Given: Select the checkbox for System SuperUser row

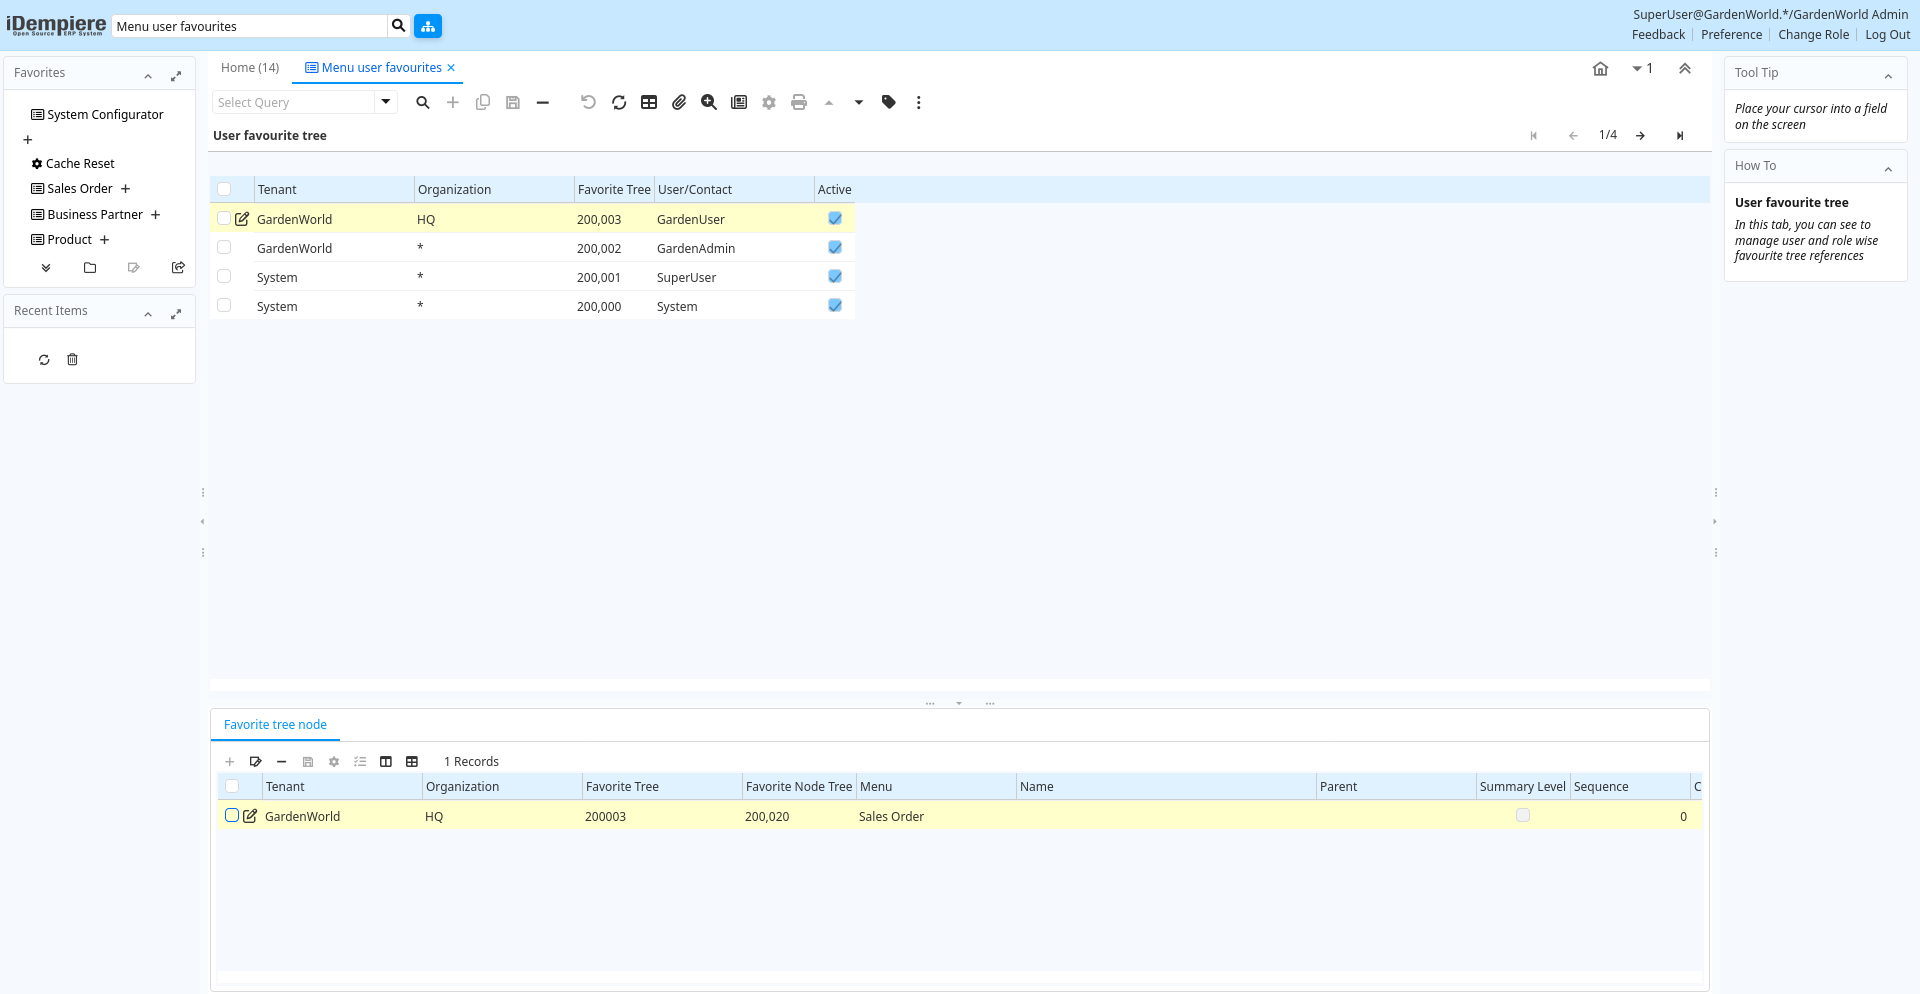Looking at the screenshot, I should pyautogui.click(x=224, y=277).
